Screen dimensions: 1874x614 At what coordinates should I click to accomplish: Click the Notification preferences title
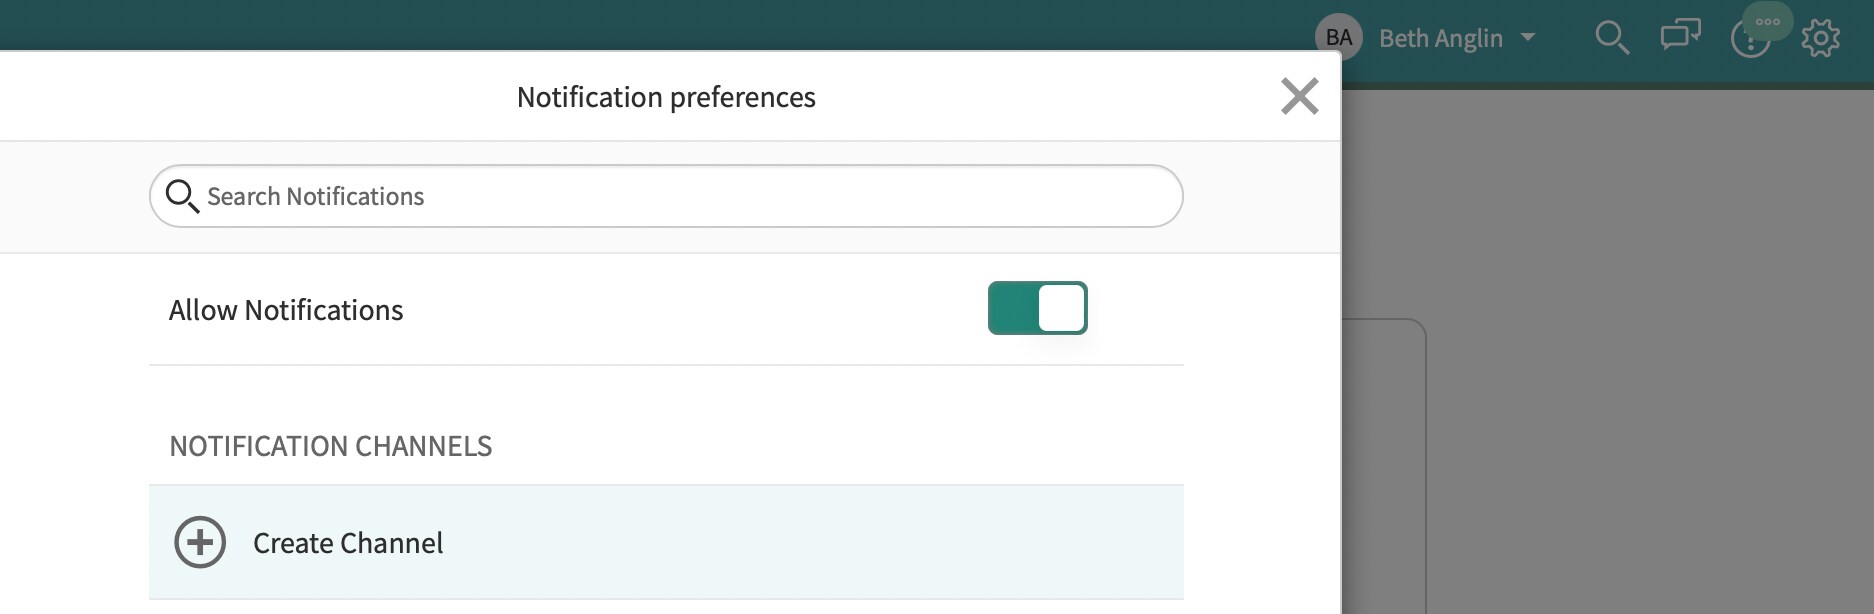666,97
